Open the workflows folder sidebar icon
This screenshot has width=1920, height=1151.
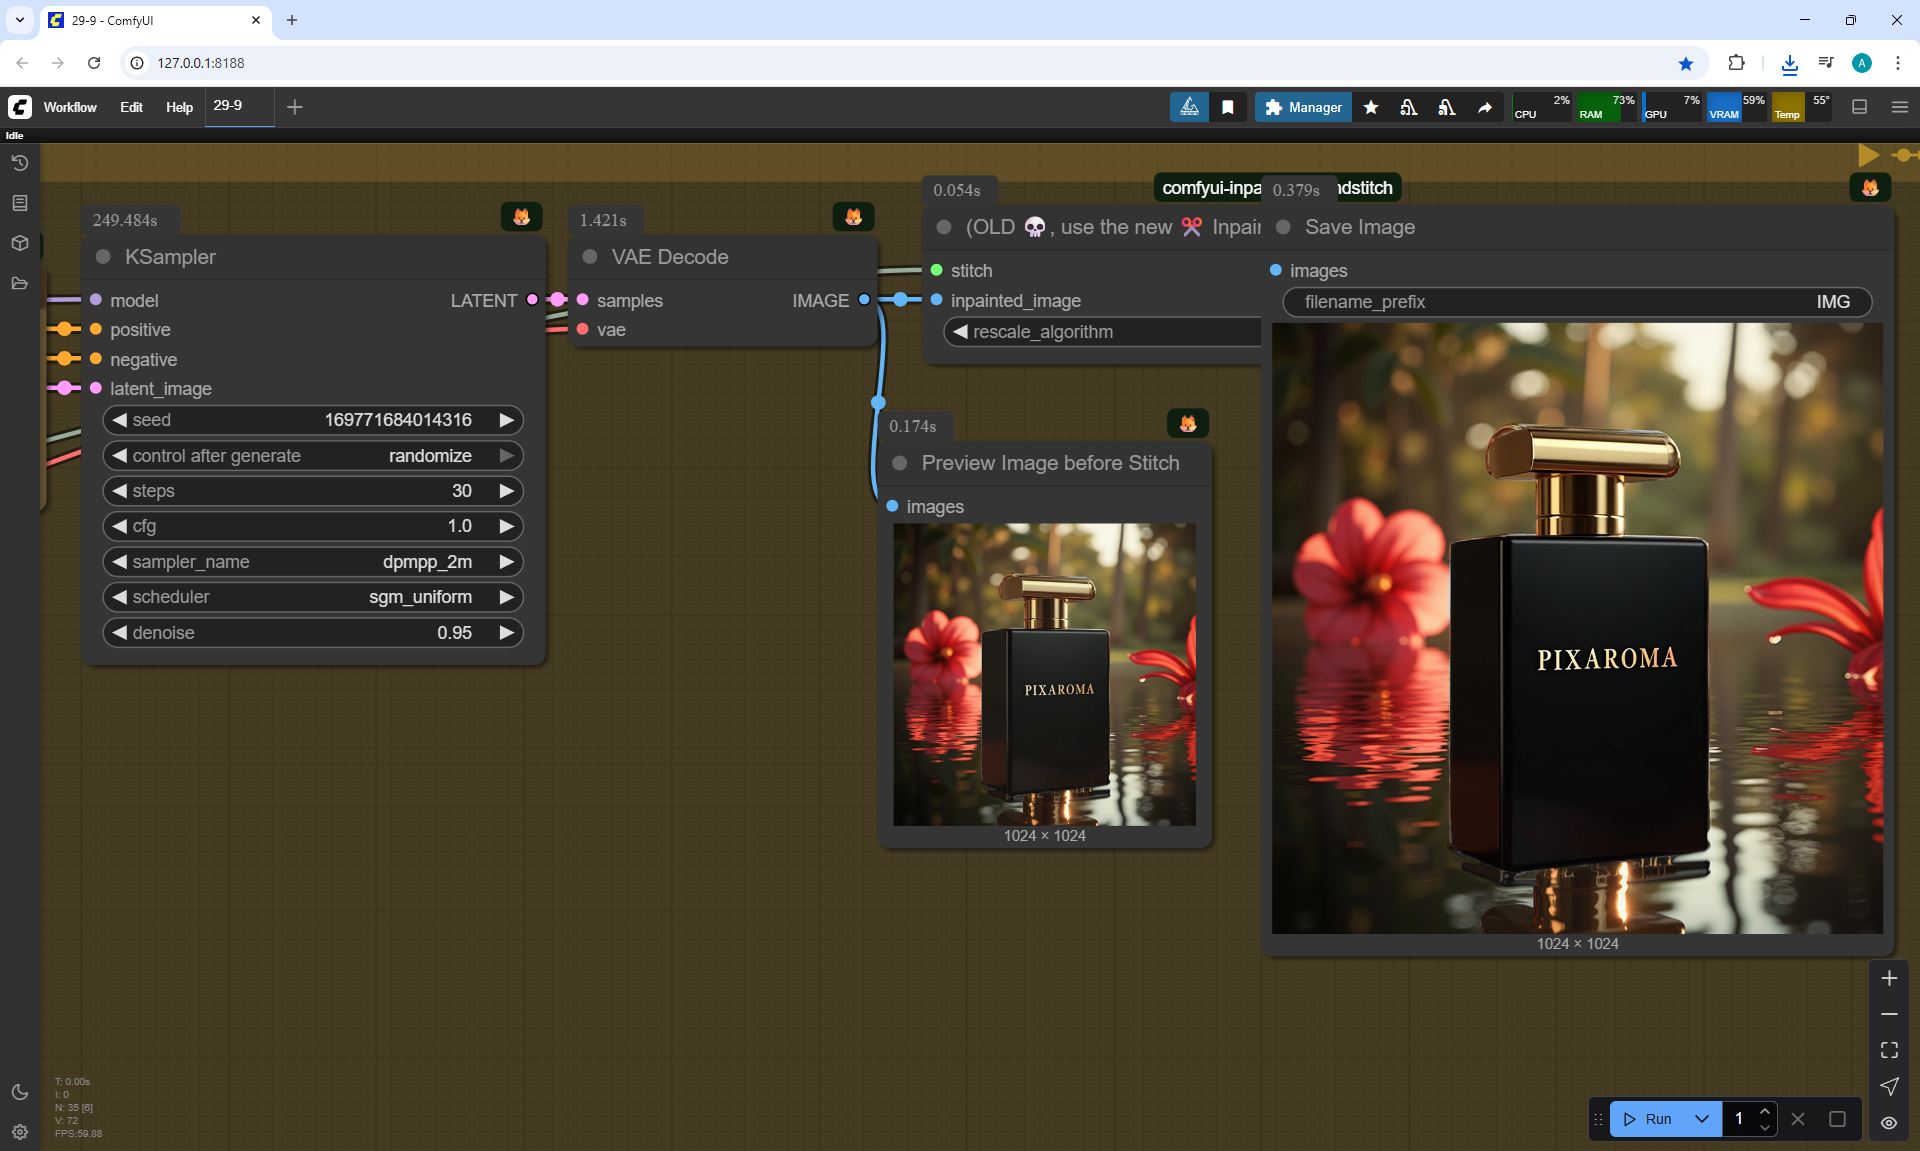pyautogui.click(x=19, y=283)
